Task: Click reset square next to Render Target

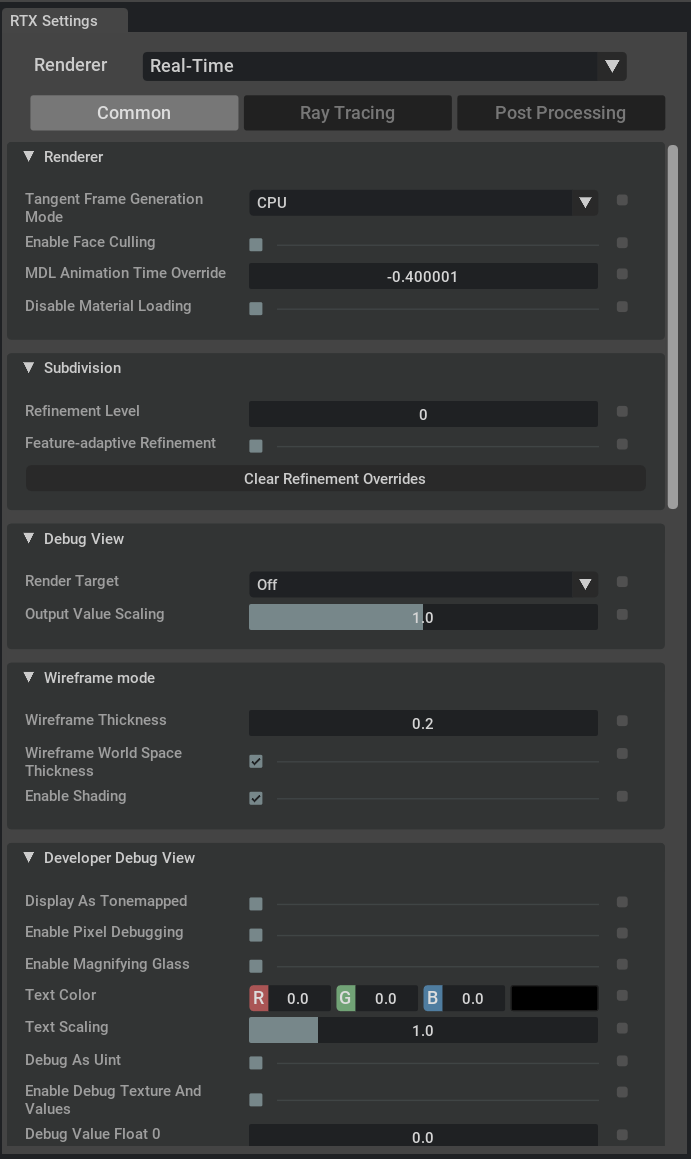Action: point(622,582)
